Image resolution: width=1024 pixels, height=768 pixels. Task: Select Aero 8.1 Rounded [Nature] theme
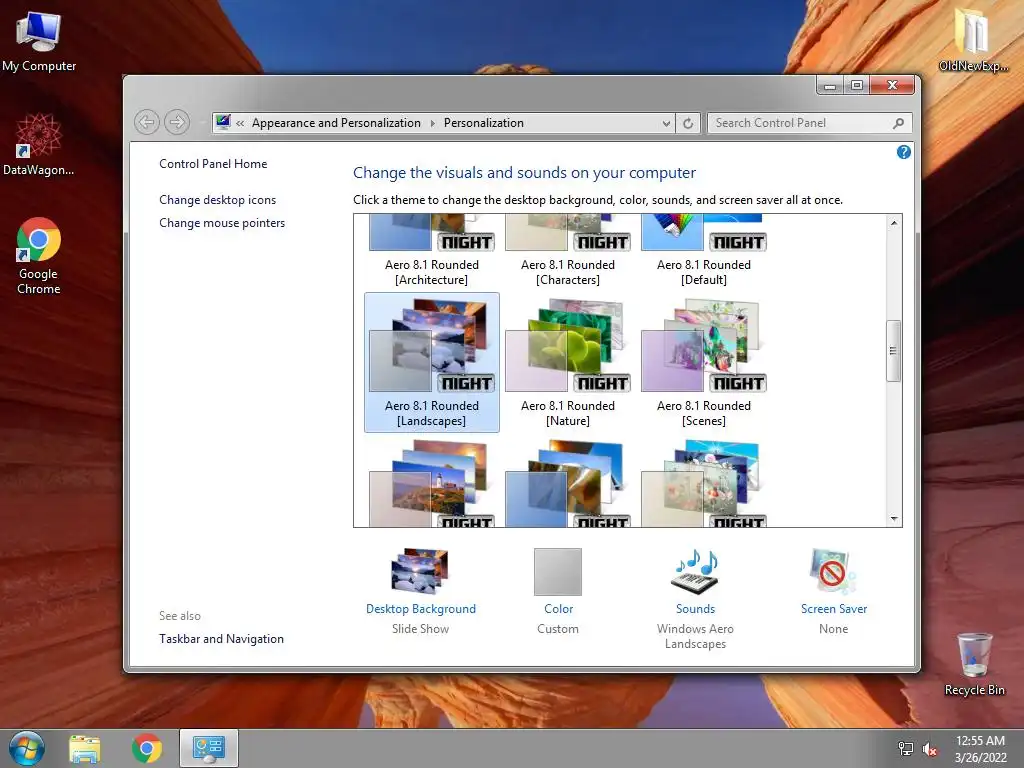pyautogui.click(x=568, y=362)
